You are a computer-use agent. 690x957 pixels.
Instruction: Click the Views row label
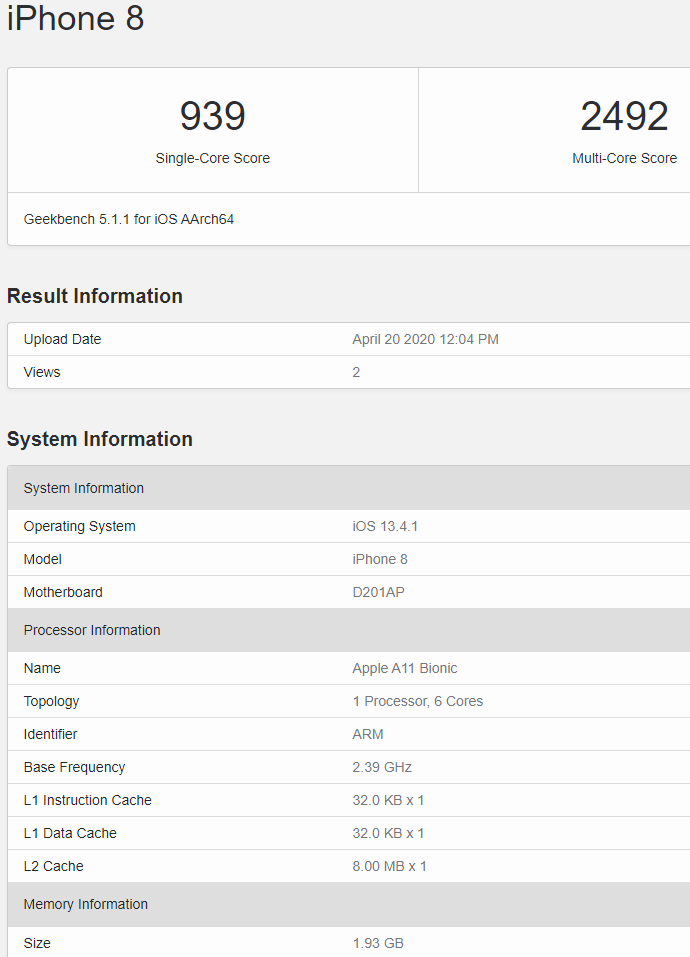[42, 372]
